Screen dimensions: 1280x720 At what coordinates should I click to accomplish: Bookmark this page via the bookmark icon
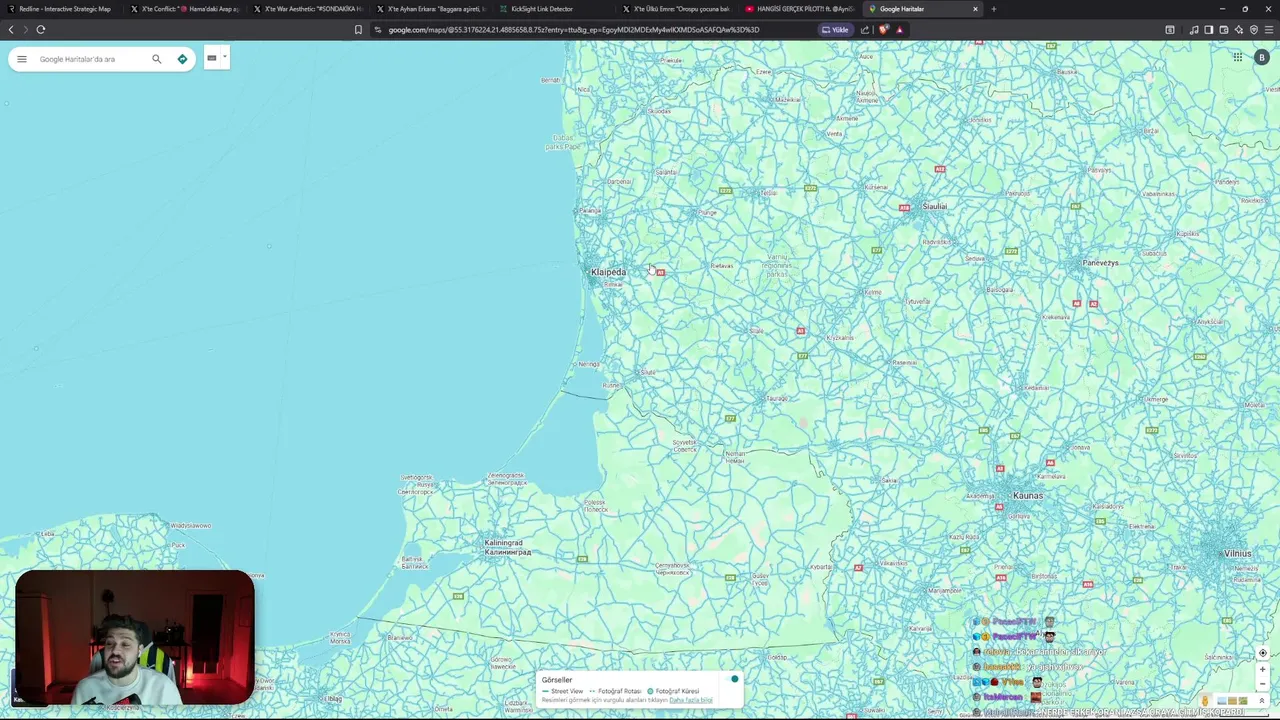(358, 29)
